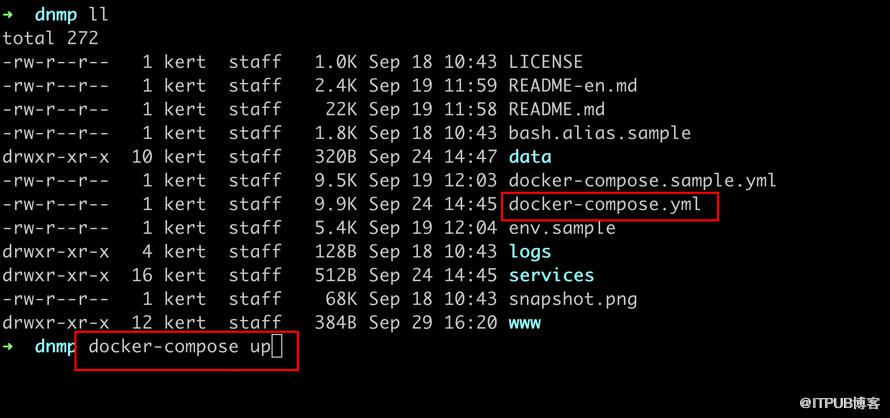Click the services directory name
Viewport: 890px width, 418px height.
pyautogui.click(x=551, y=275)
